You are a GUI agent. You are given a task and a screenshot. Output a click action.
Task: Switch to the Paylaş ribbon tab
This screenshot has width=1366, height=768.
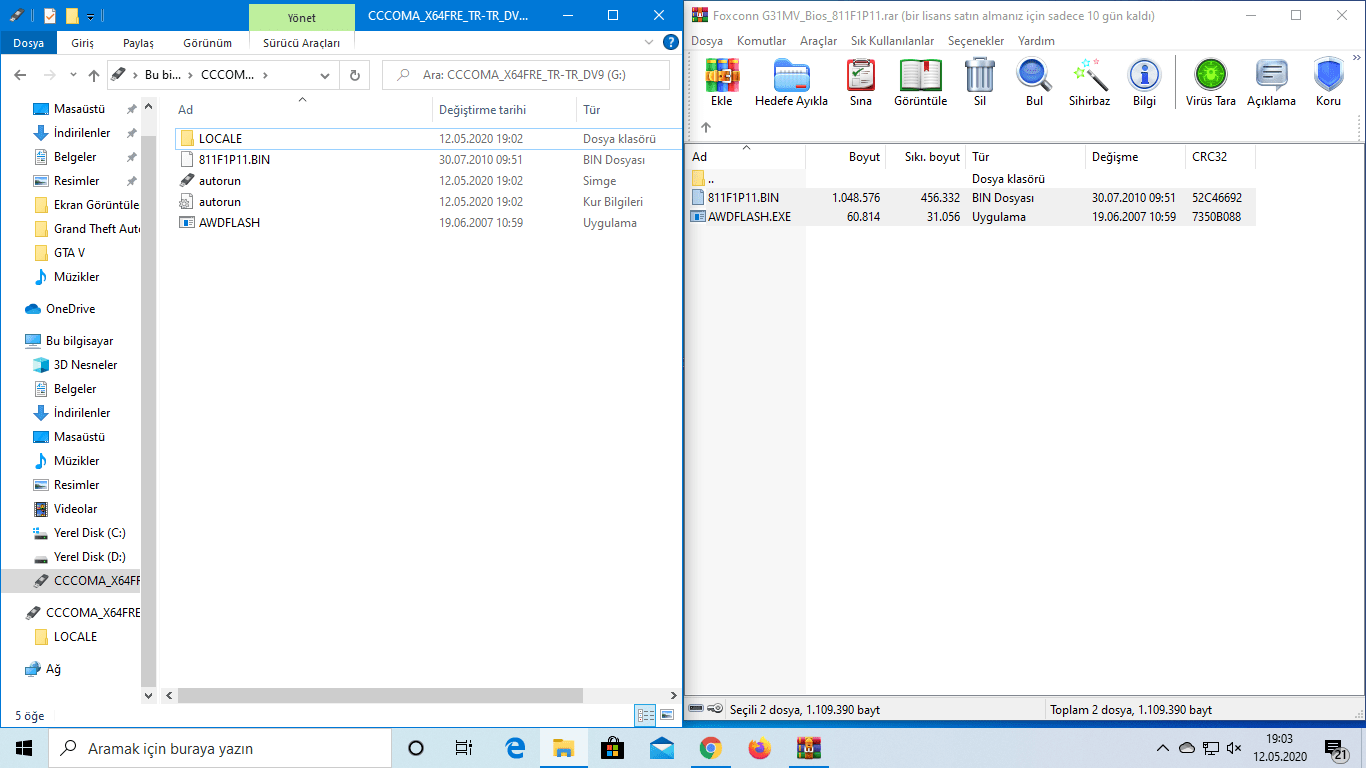138,43
